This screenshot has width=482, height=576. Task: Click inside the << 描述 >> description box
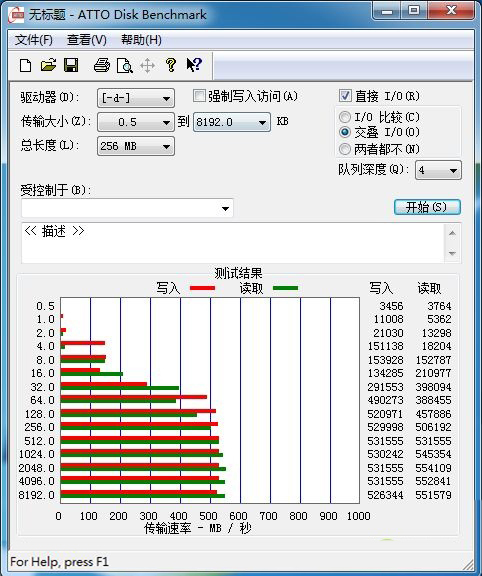click(233, 243)
